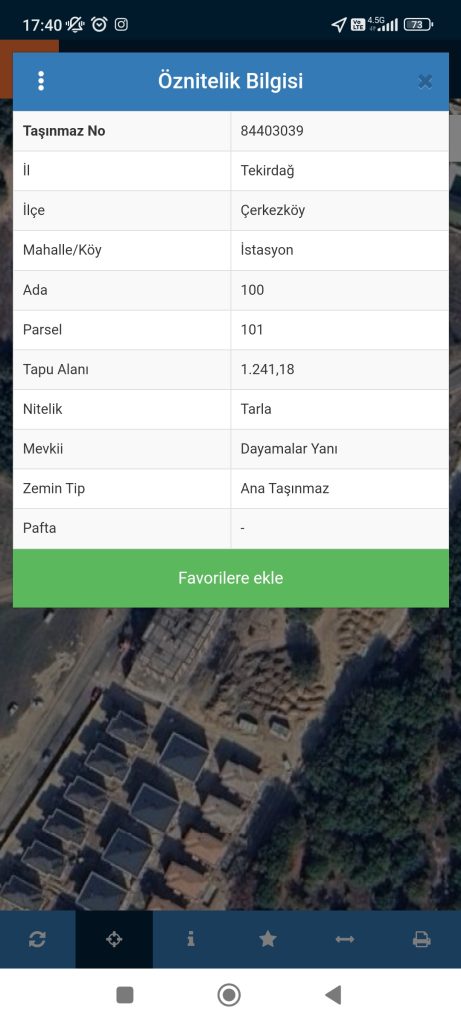The height and width of the screenshot is (1024, 461).
Task: Tap the Android home circle button
Action: [x=229, y=995]
